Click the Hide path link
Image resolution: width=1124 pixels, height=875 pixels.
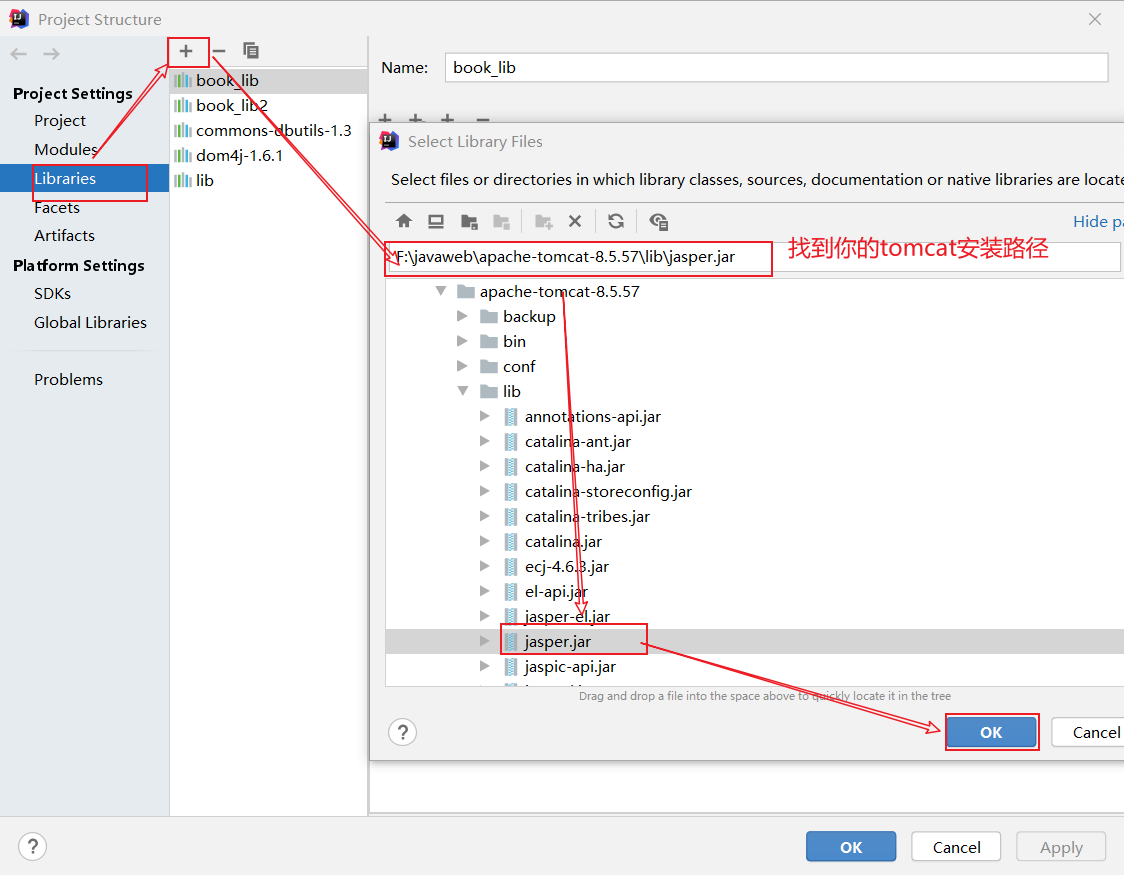[1098, 221]
